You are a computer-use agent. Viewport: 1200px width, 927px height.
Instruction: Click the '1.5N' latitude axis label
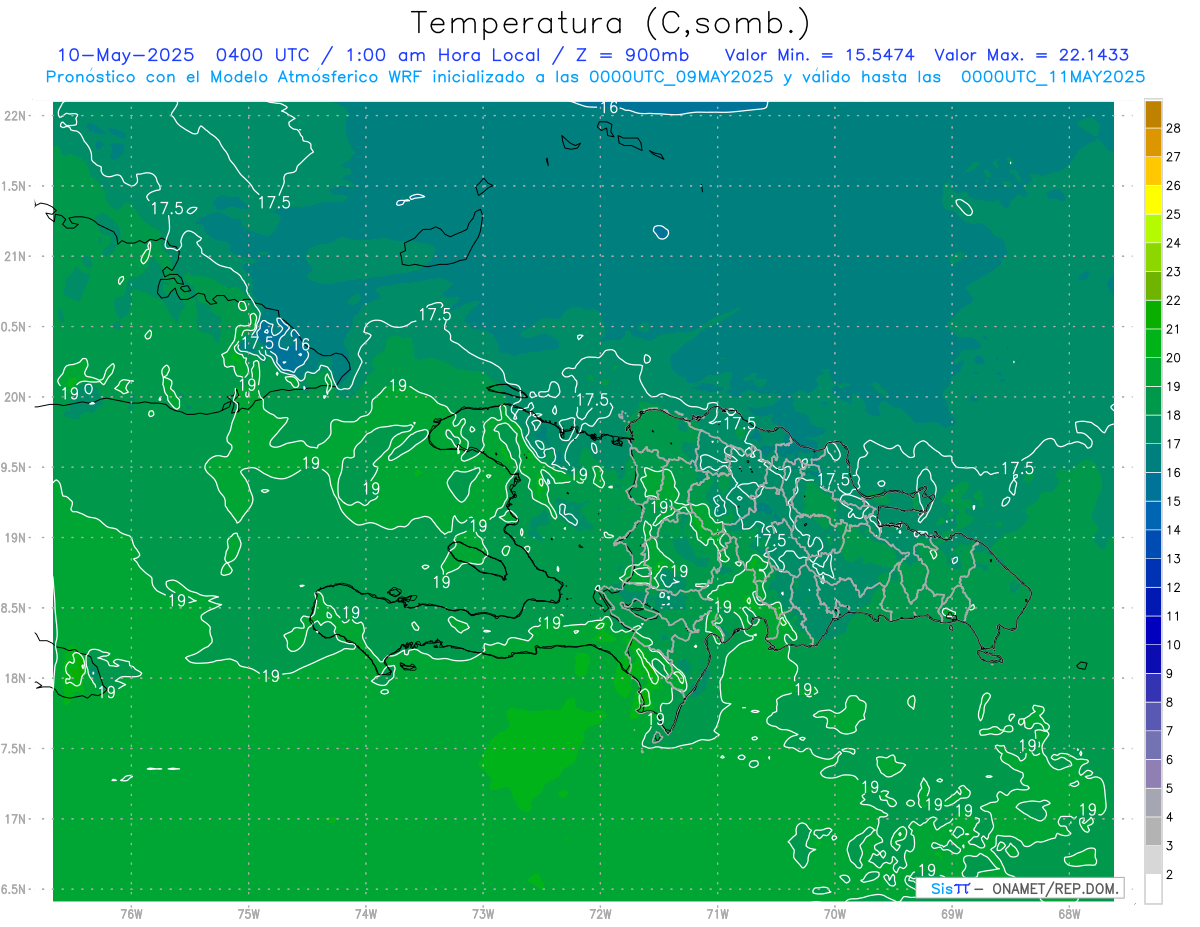click(x=16, y=187)
